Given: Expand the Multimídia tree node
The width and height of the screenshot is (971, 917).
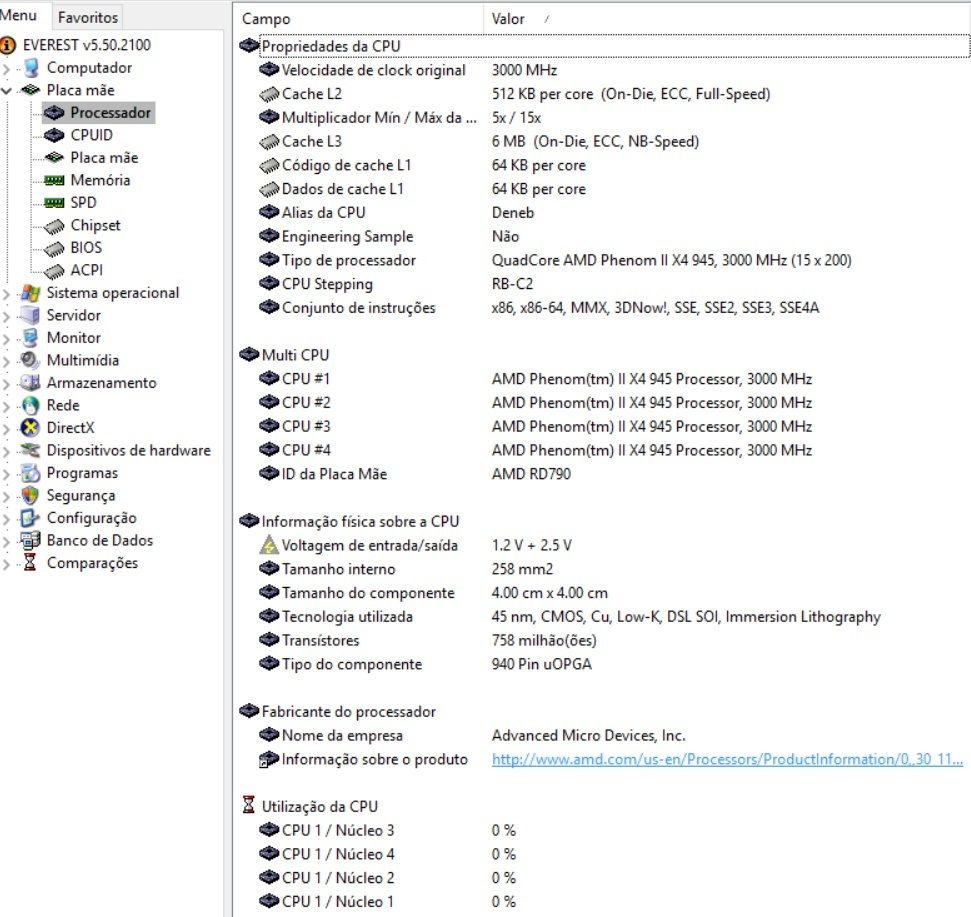Looking at the screenshot, I should click(x=7, y=360).
